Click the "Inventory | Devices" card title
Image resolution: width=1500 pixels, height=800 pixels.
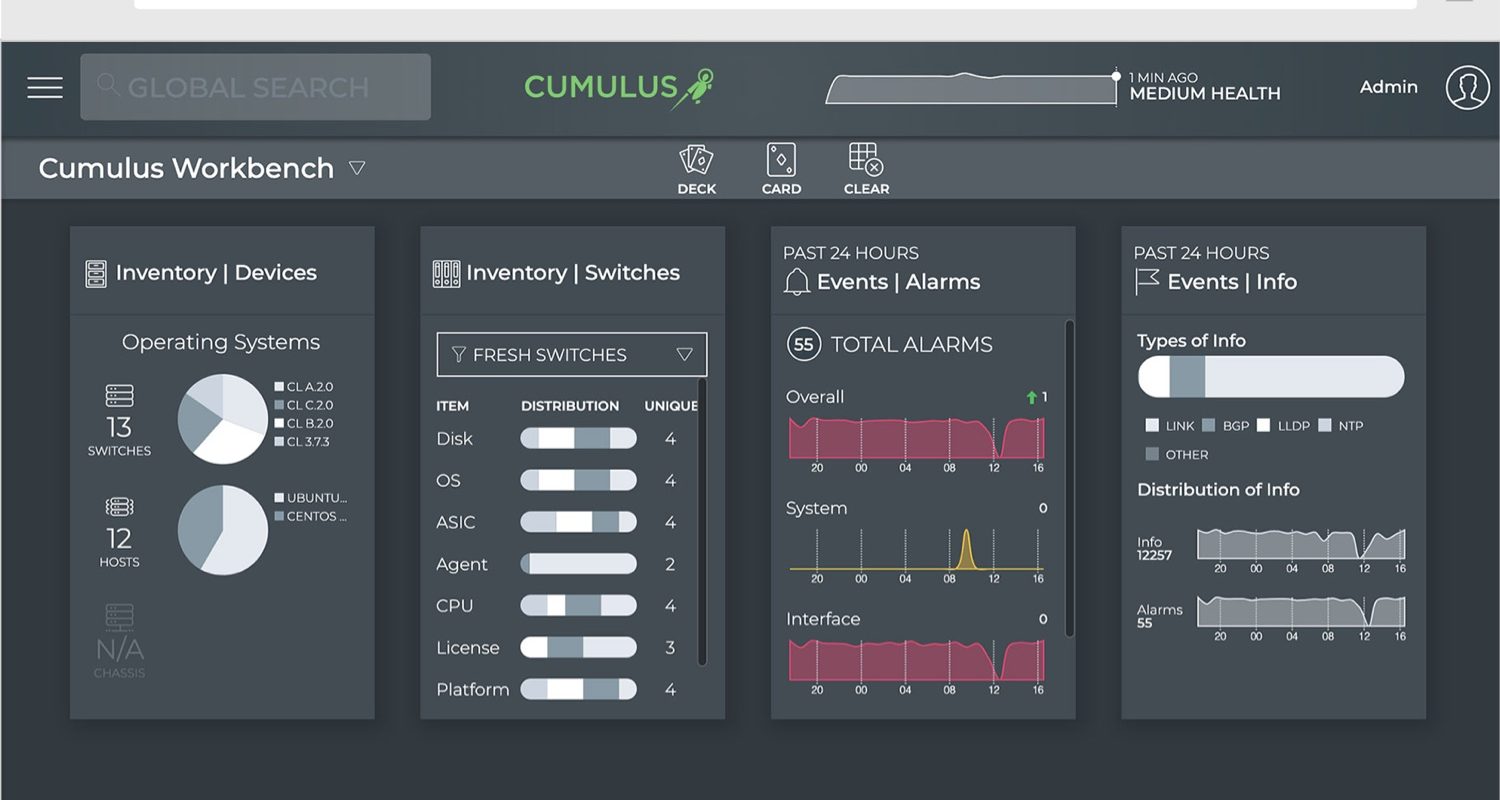[216, 273]
